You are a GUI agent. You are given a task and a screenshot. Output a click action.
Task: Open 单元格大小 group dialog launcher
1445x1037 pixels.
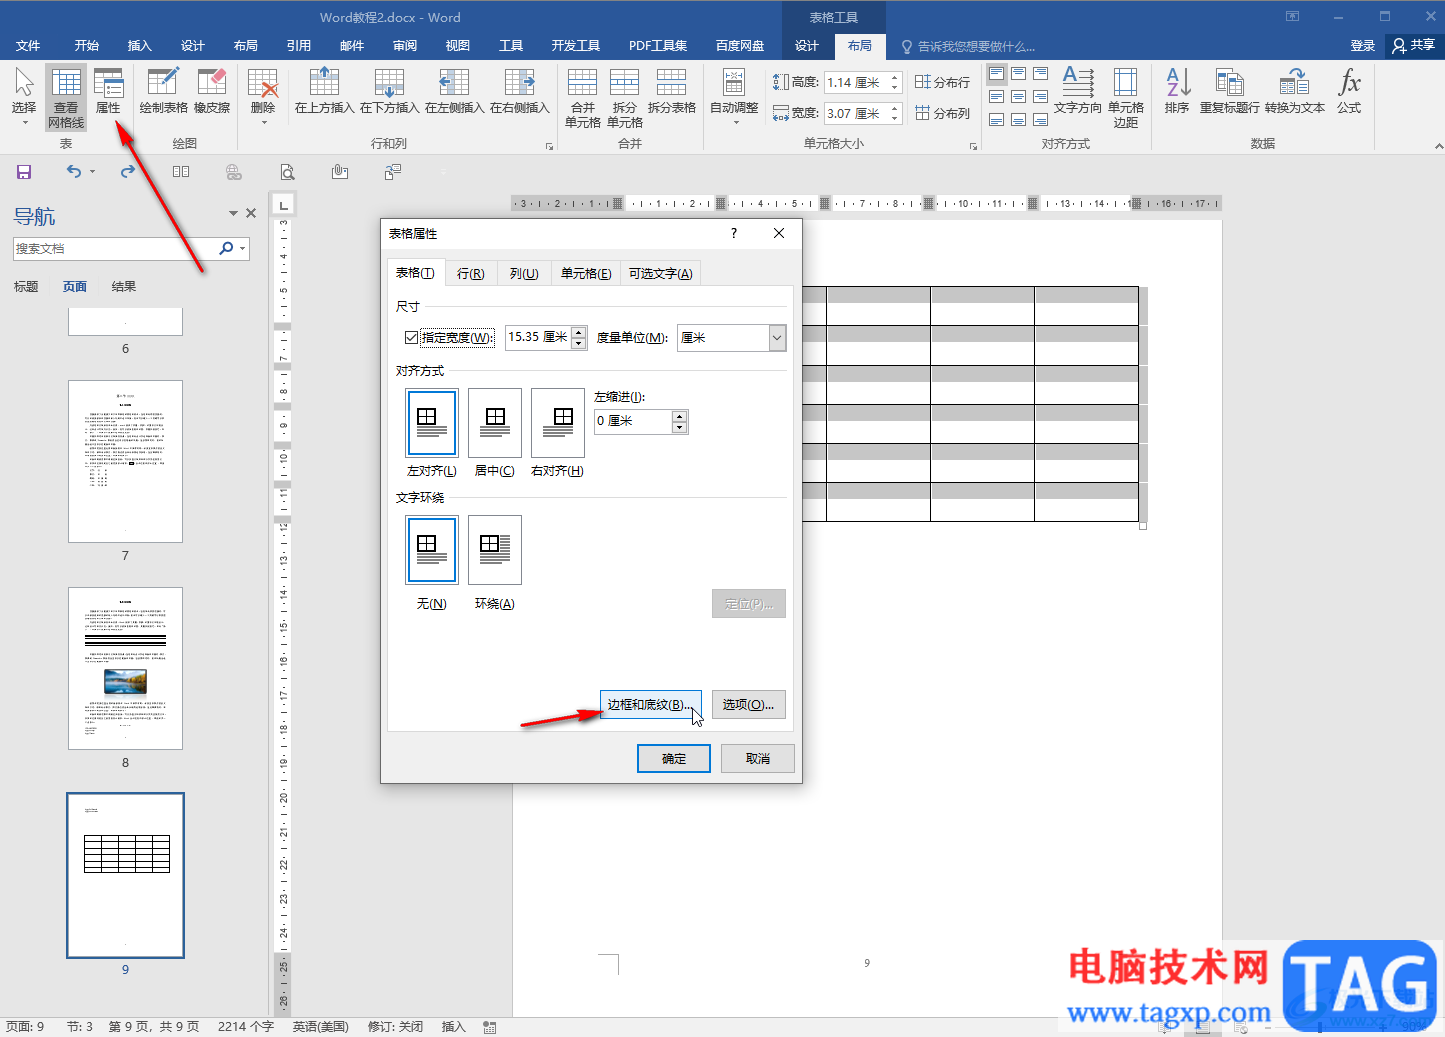pyautogui.click(x=974, y=146)
